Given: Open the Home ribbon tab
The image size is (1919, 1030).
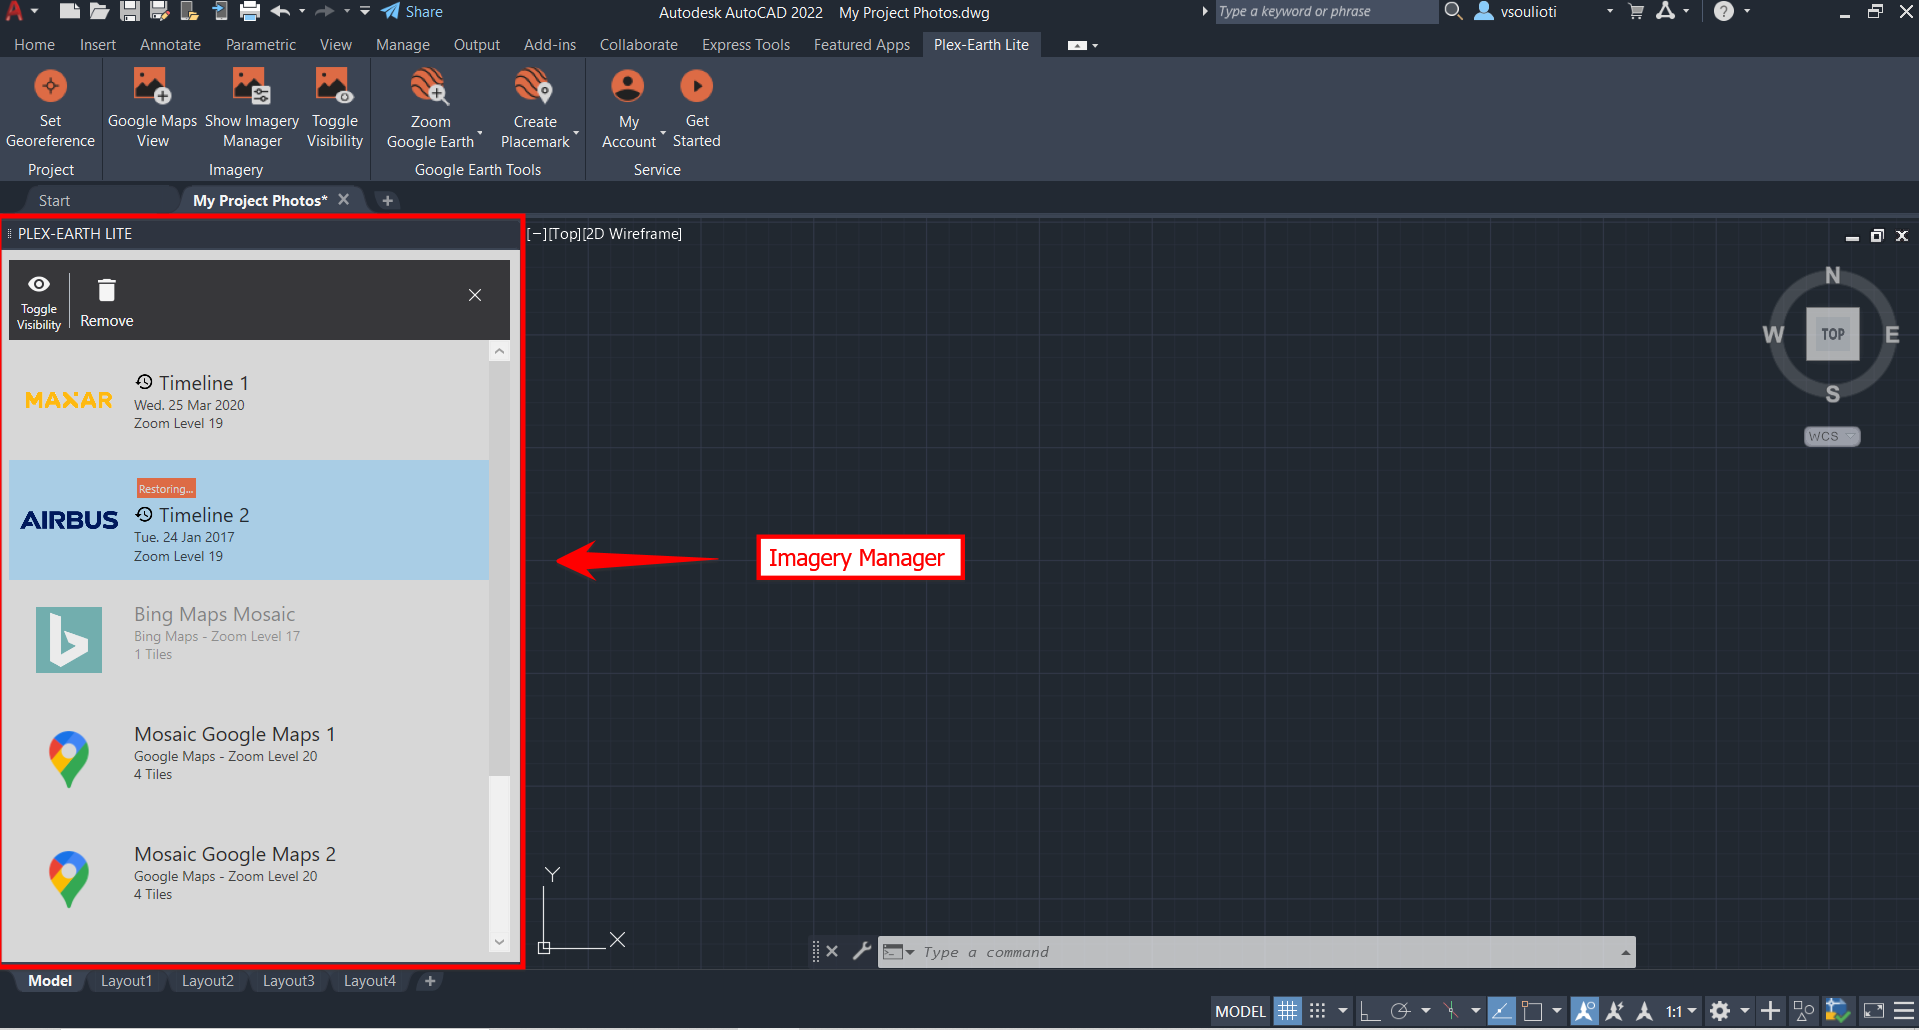Looking at the screenshot, I should point(35,45).
